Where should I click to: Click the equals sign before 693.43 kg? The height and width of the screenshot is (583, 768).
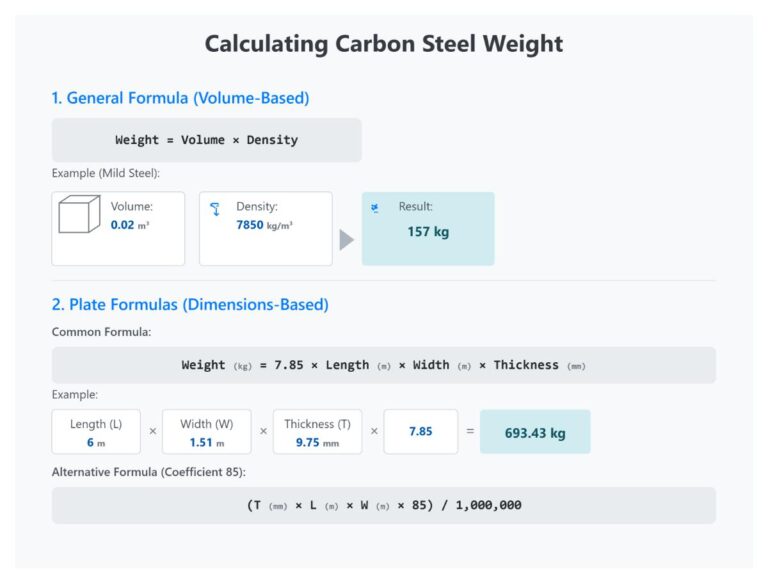click(x=470, y=431)
